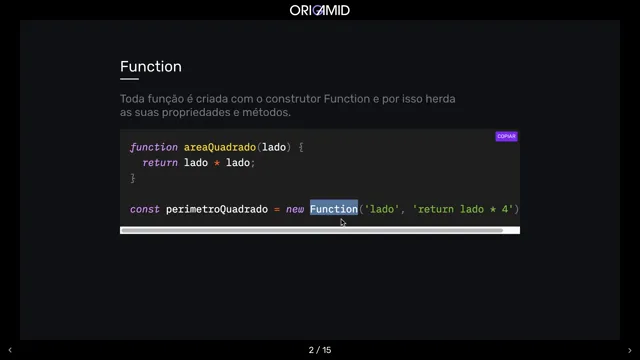Click the highlighted Function constructor word
This screenshot has width=640, height=360.
point(333,209)
